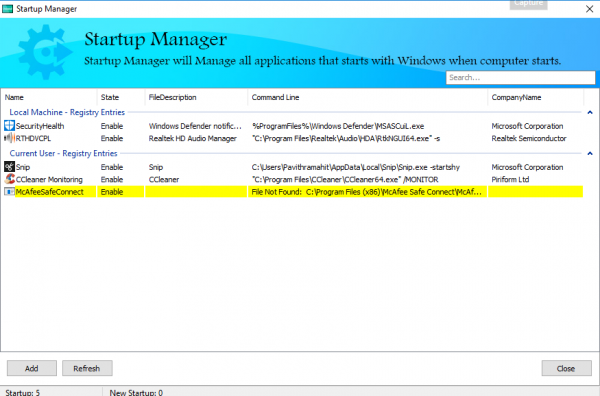
Task: Click the MSASCuiL.exe command line
Action: click(x=338, y=126)
